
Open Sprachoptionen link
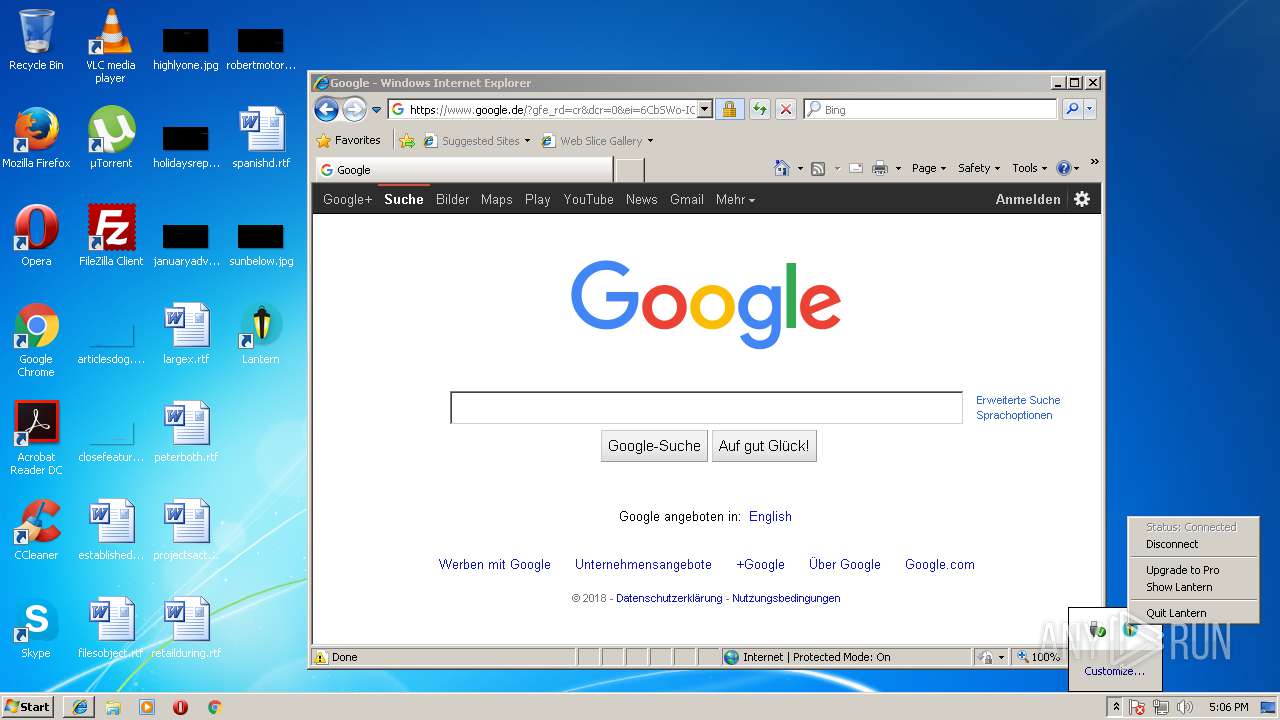pos(1014,415)
